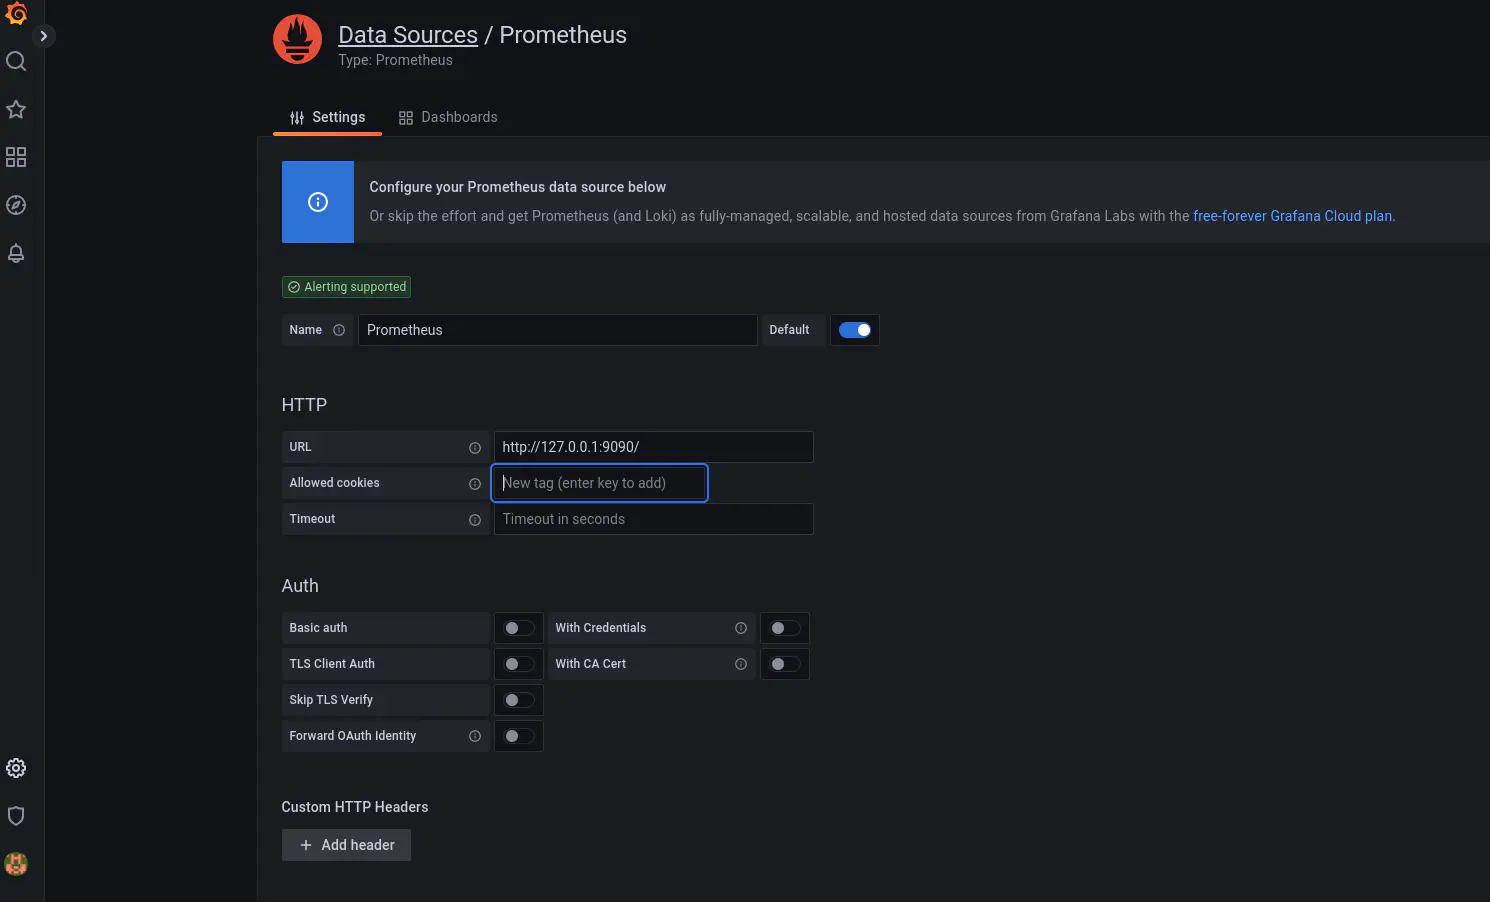Open the search magnifier in the sidebar
The image size is (1490, 902).
[16, 61]
